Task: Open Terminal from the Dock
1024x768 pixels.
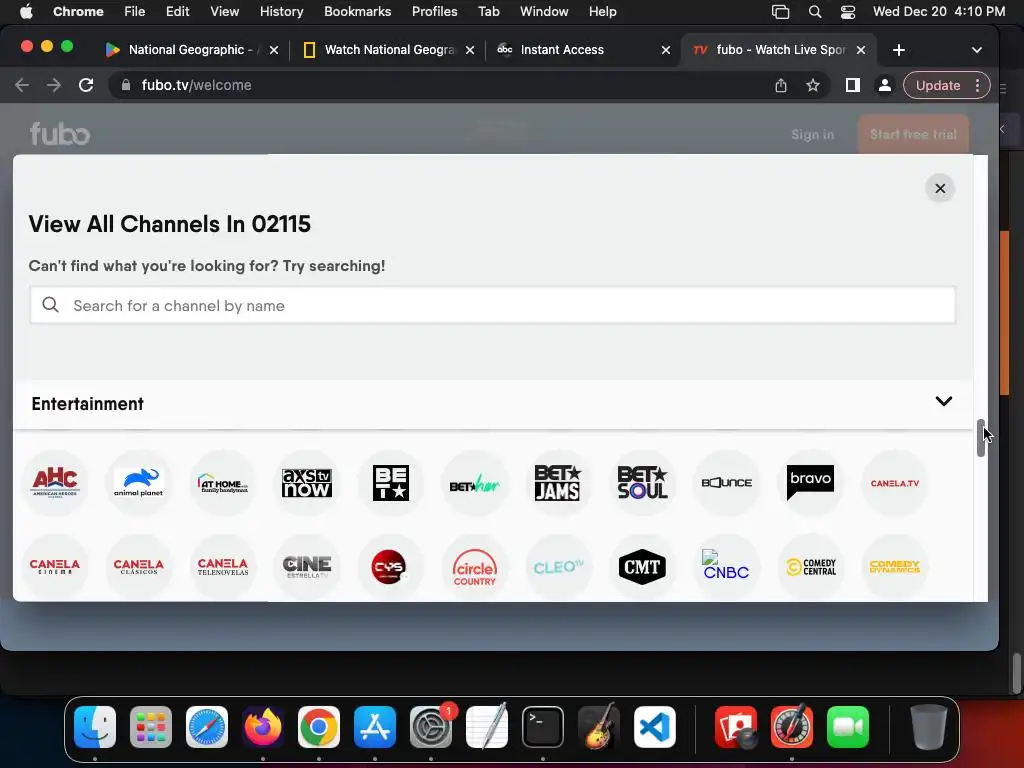Action: coord(543,727)
